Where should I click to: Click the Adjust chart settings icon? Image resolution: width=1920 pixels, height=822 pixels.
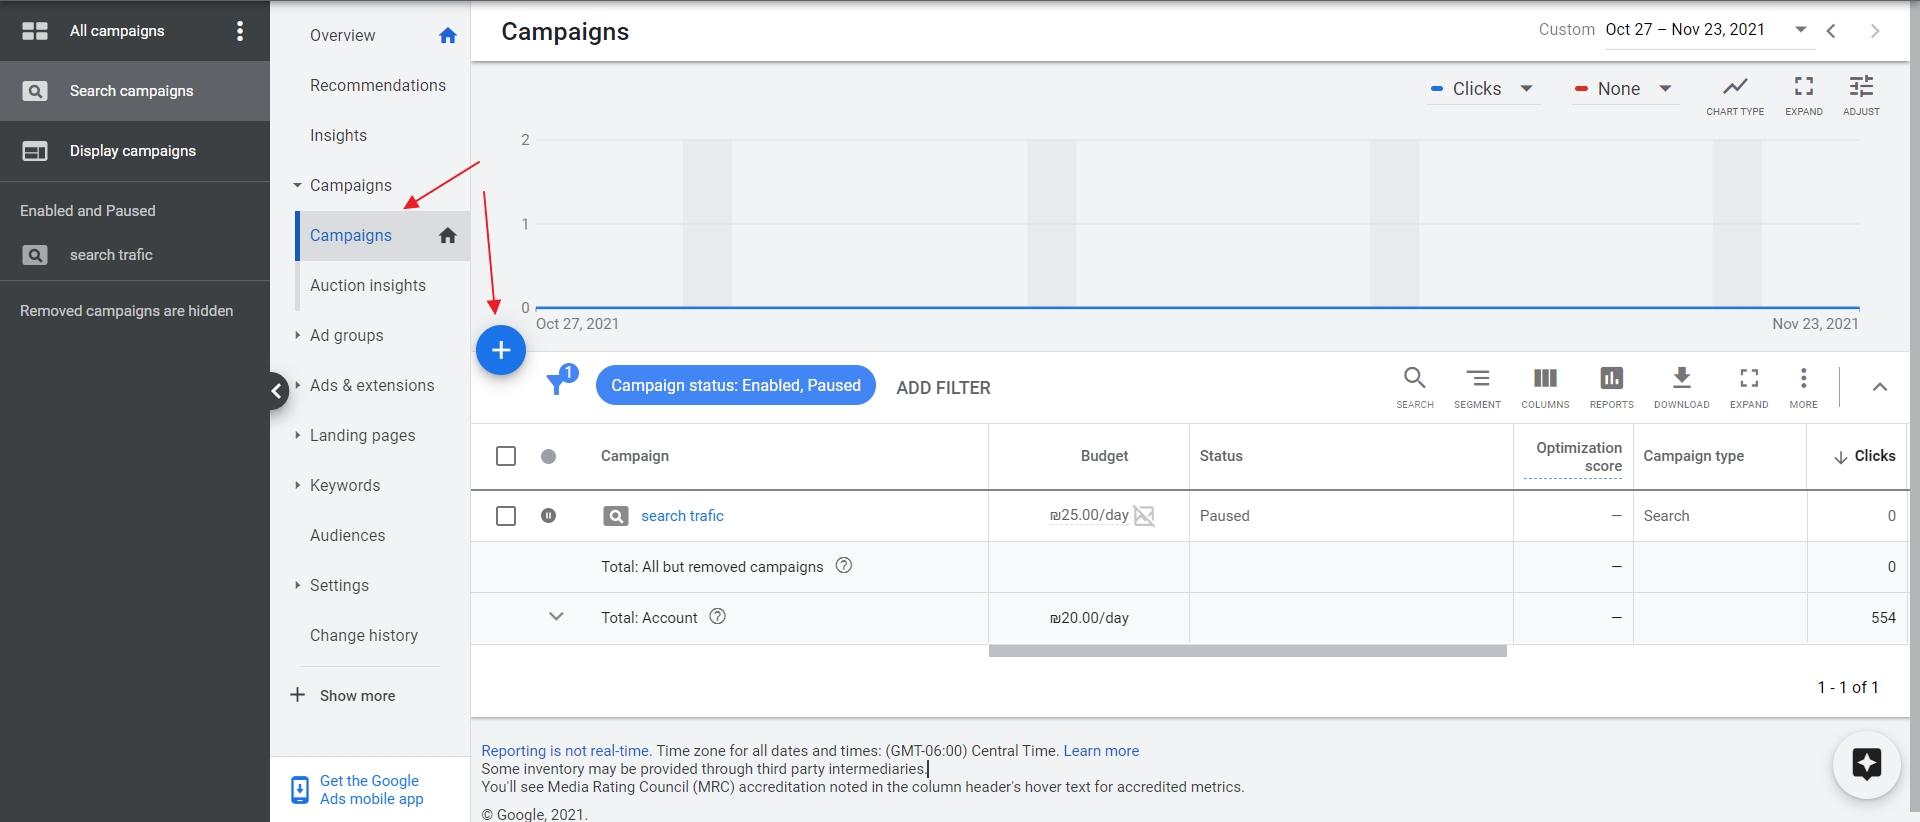point(1860,95)
